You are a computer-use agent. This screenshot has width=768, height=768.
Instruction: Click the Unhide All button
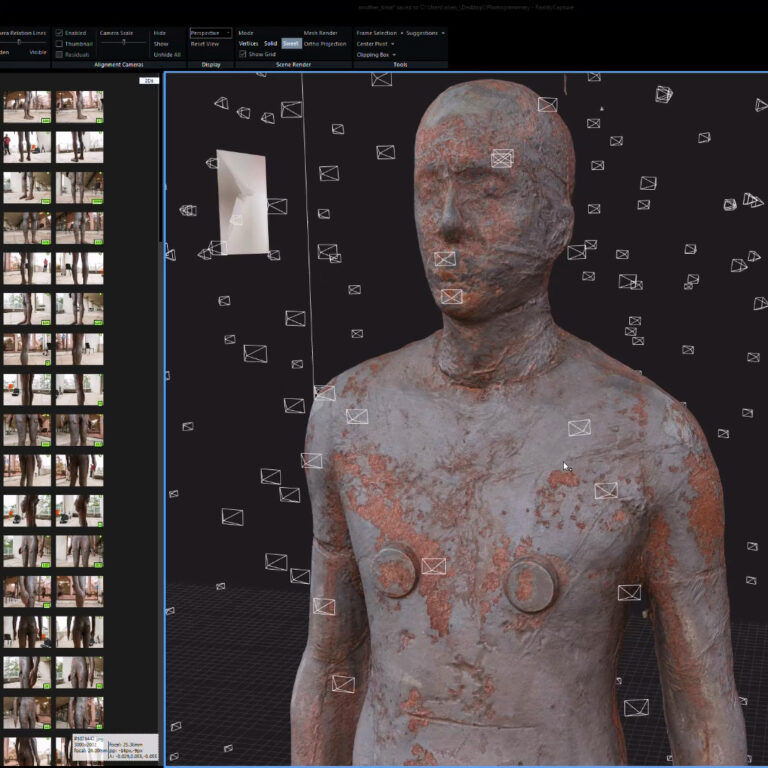167,55
